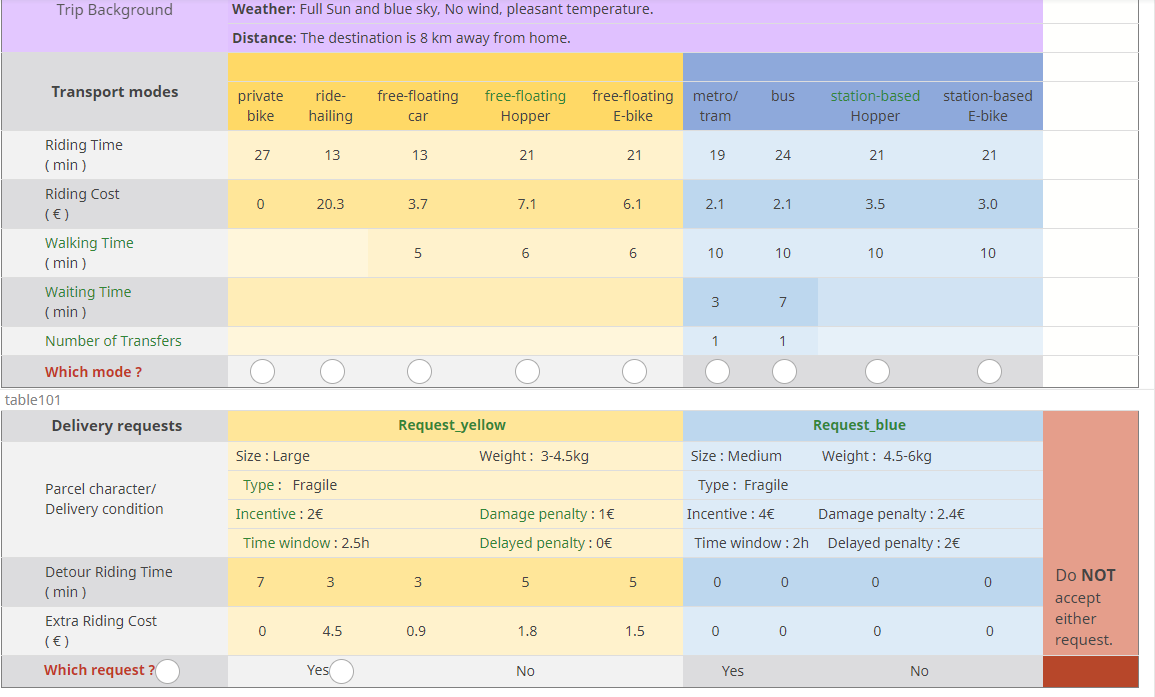Click dark red cell in bottom-right corner

point(1090,671)
